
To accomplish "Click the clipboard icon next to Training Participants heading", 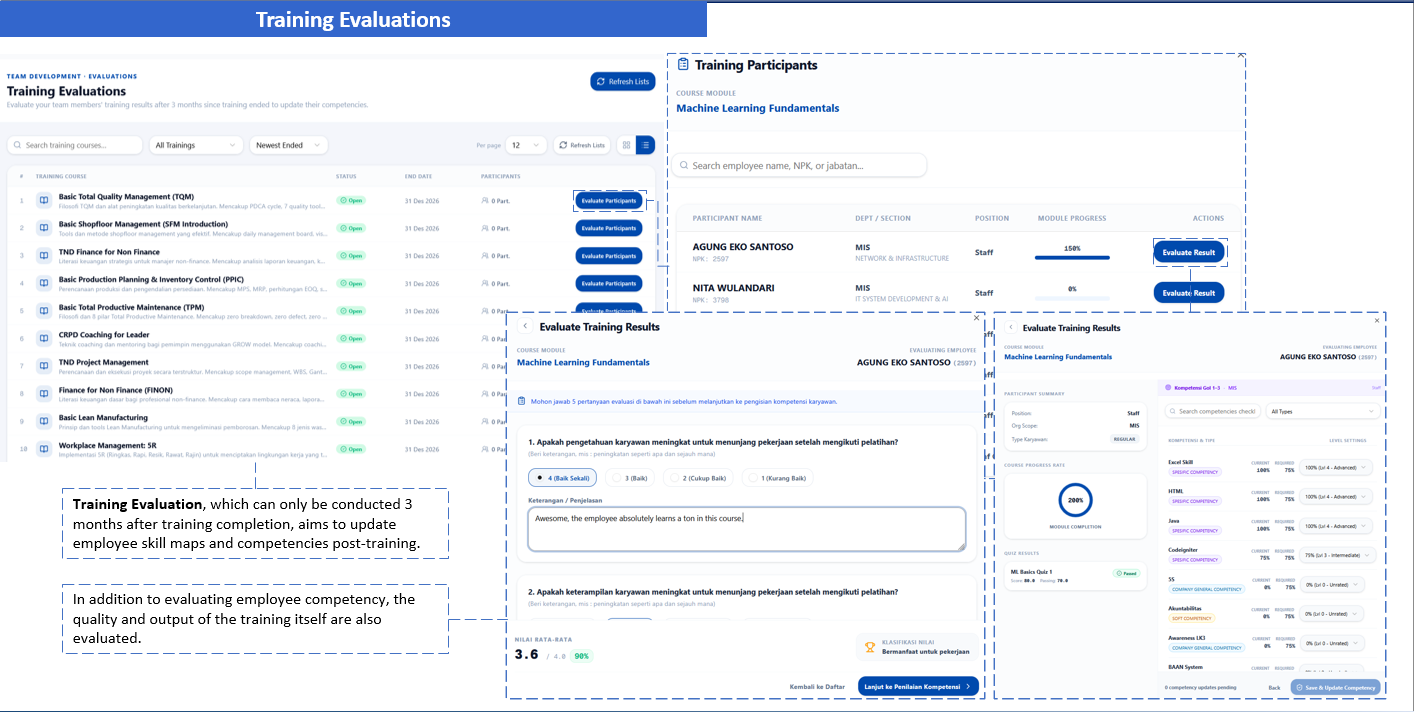I will pos(683,65).
